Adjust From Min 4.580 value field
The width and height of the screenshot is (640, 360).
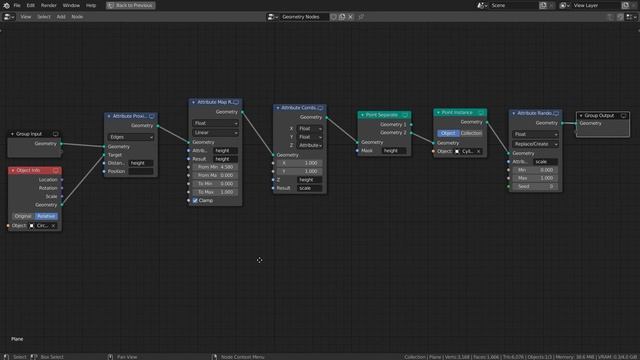tap(215, 167)
